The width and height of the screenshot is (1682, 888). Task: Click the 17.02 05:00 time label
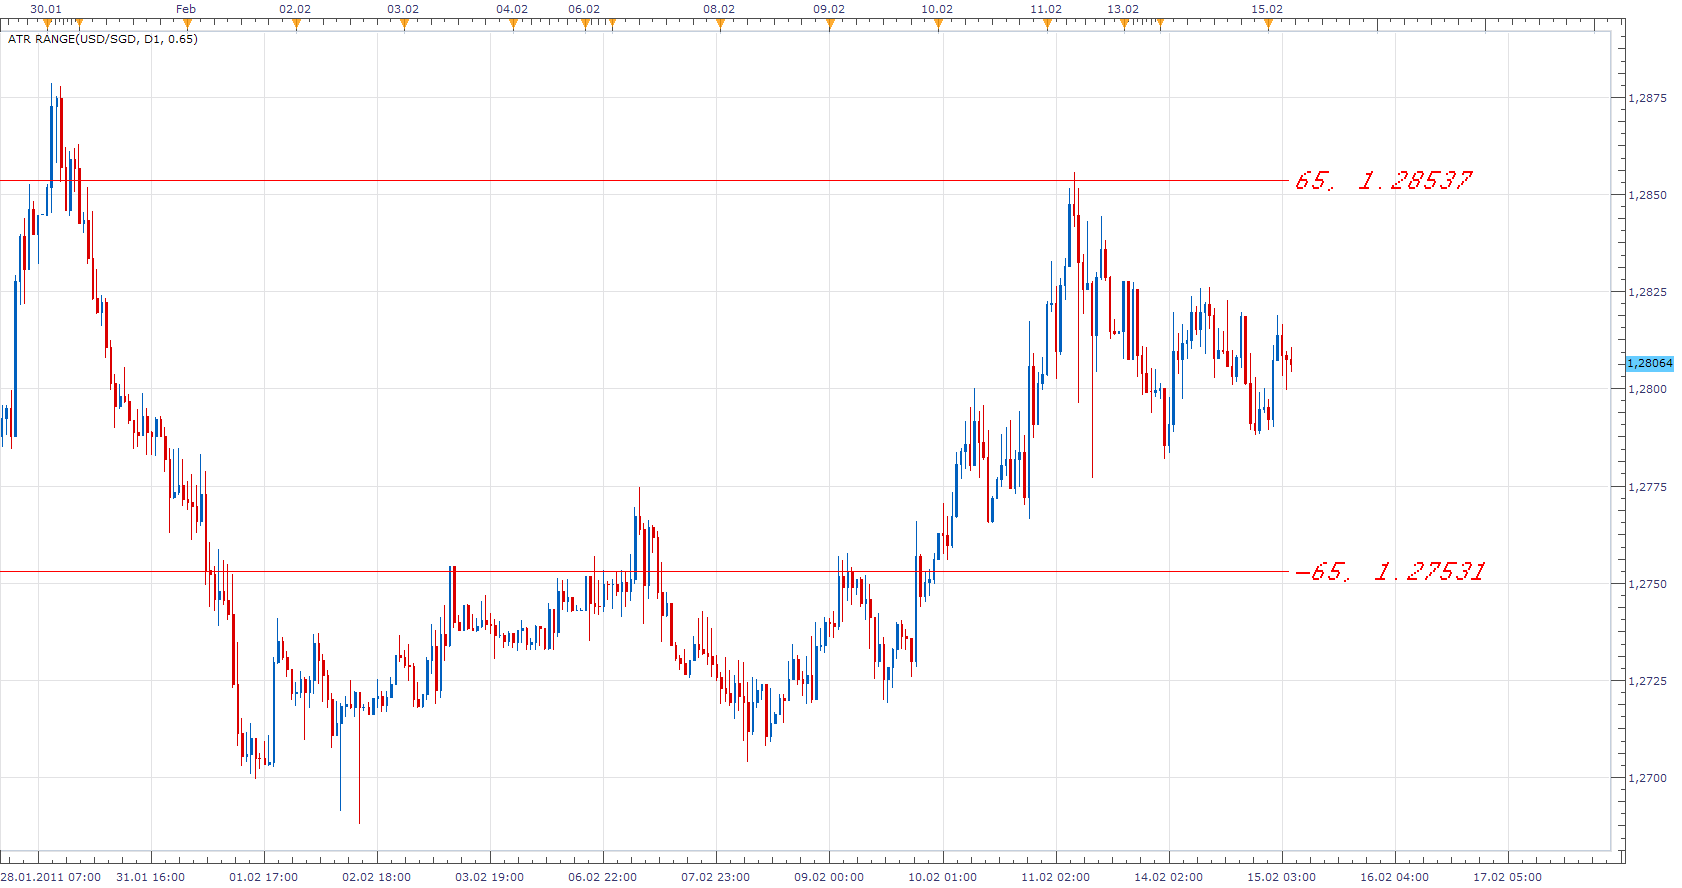pyautogui.click(x=1507, y=877)
